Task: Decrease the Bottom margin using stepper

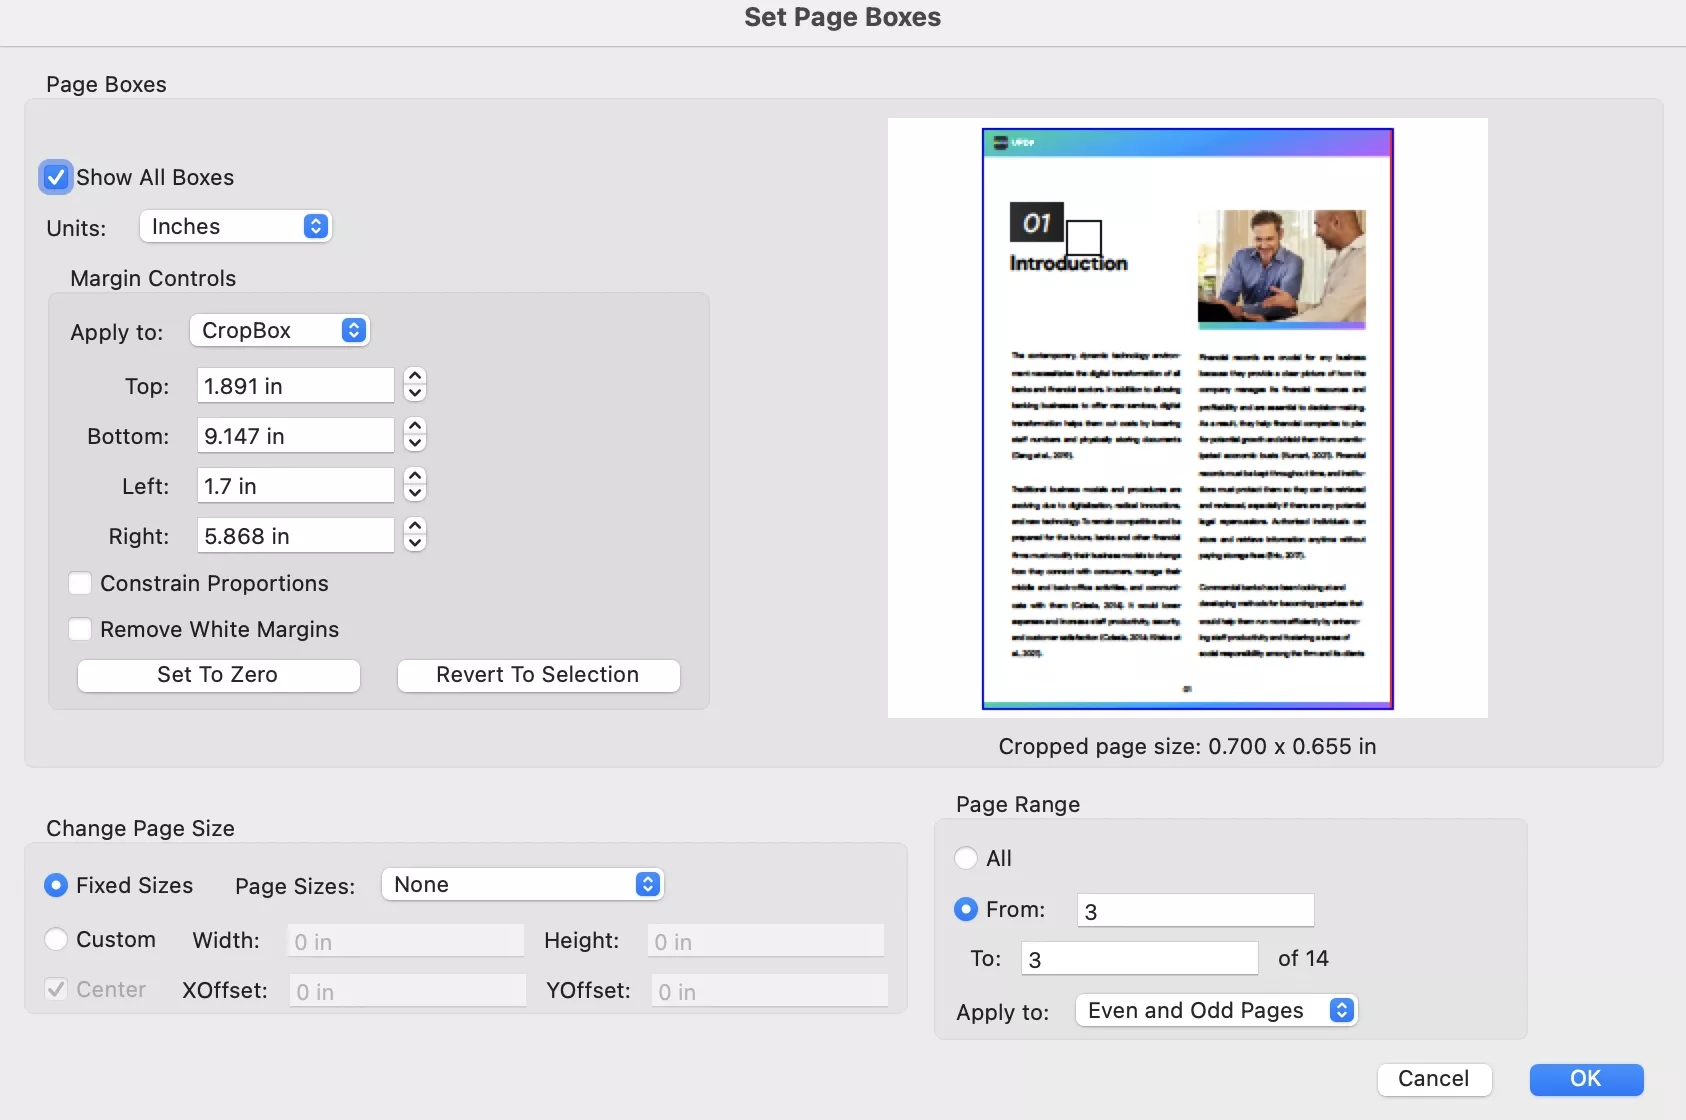Action: tap(416, 444)
